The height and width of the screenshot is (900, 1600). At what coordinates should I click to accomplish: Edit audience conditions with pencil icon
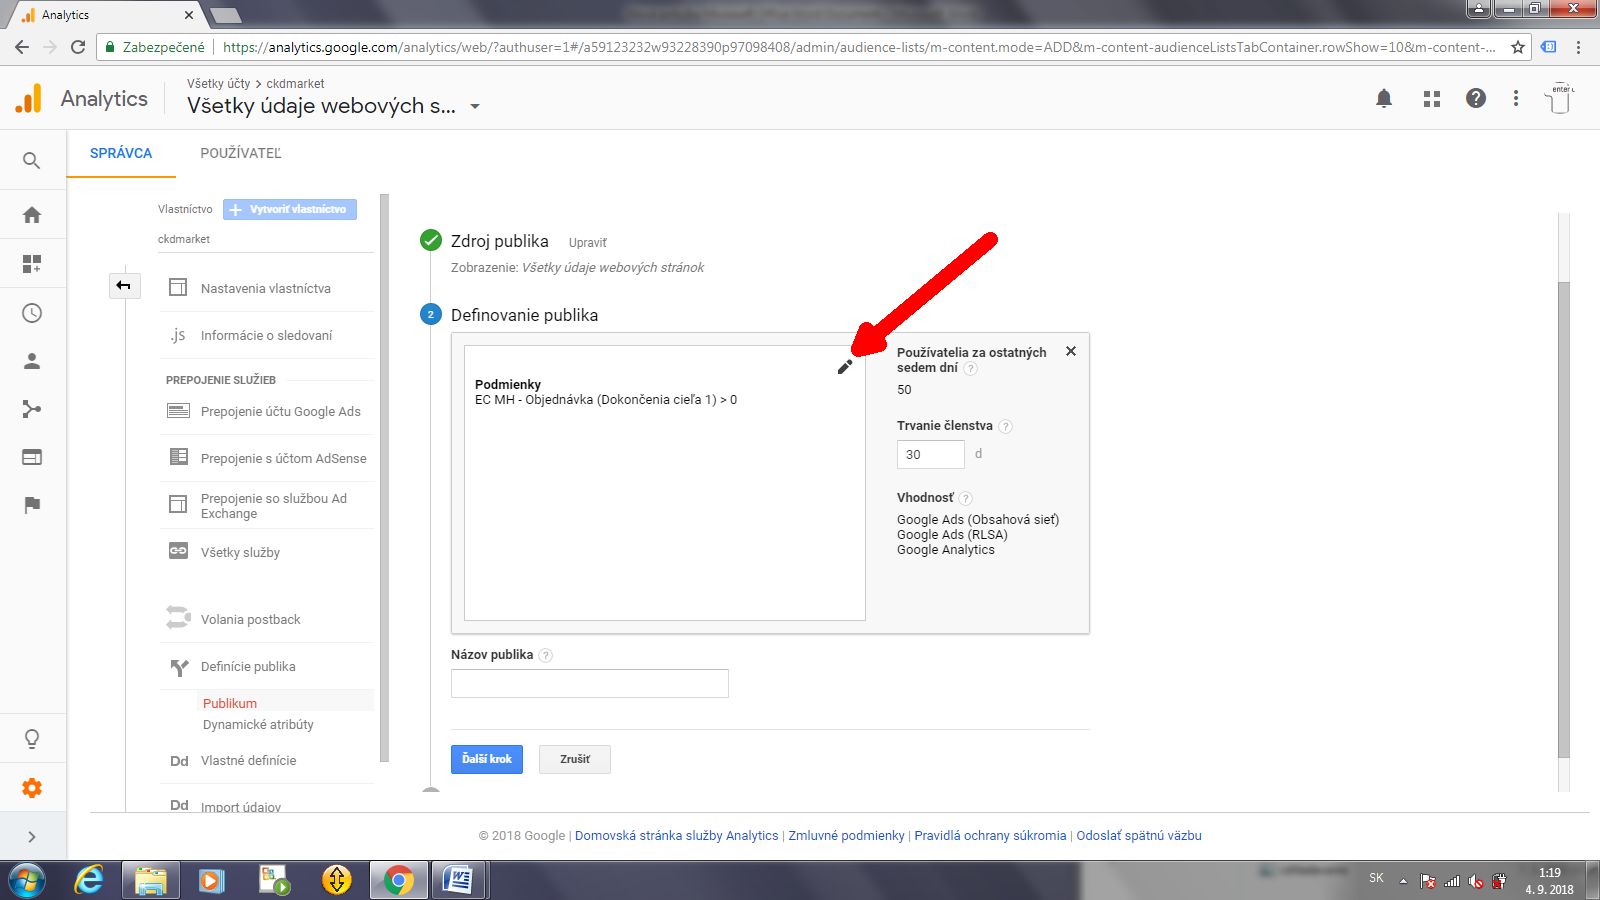[x=845, y=367]
